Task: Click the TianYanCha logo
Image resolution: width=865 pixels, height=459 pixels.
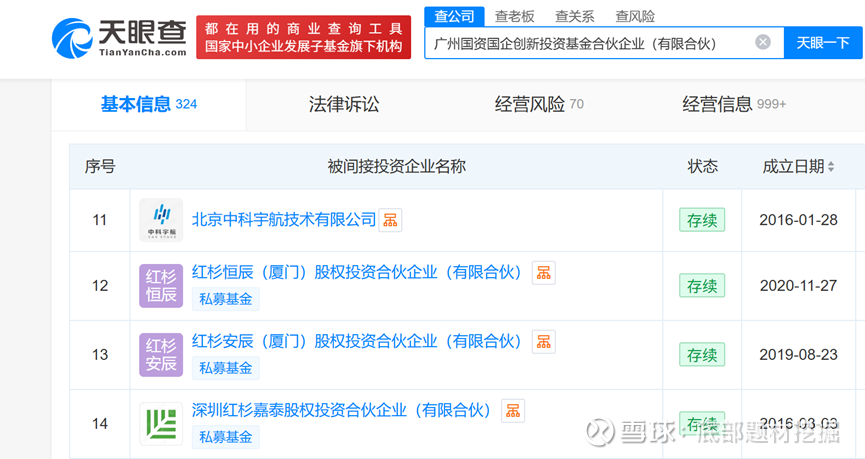Action: (119, 38)
